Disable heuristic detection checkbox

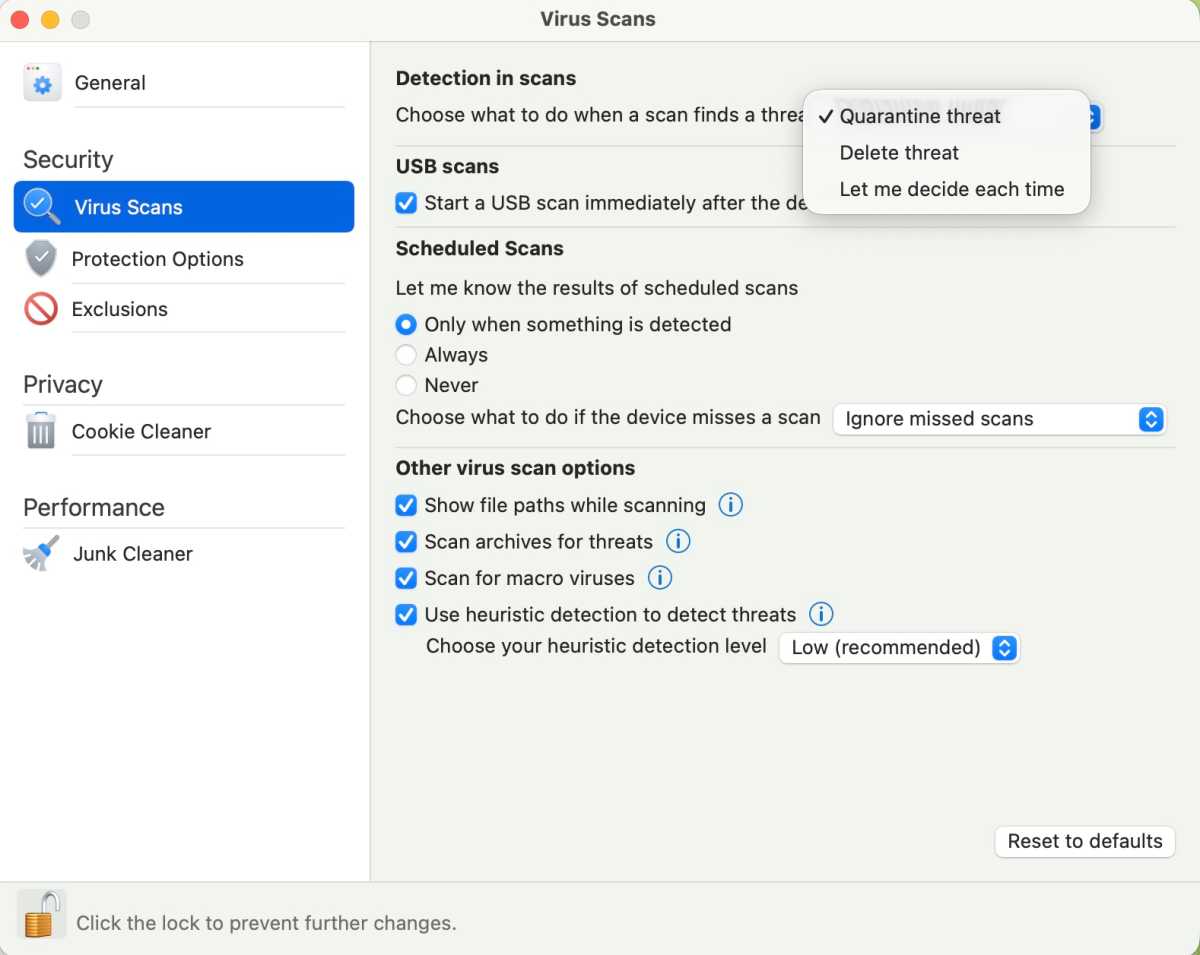[x=406, y=615]
